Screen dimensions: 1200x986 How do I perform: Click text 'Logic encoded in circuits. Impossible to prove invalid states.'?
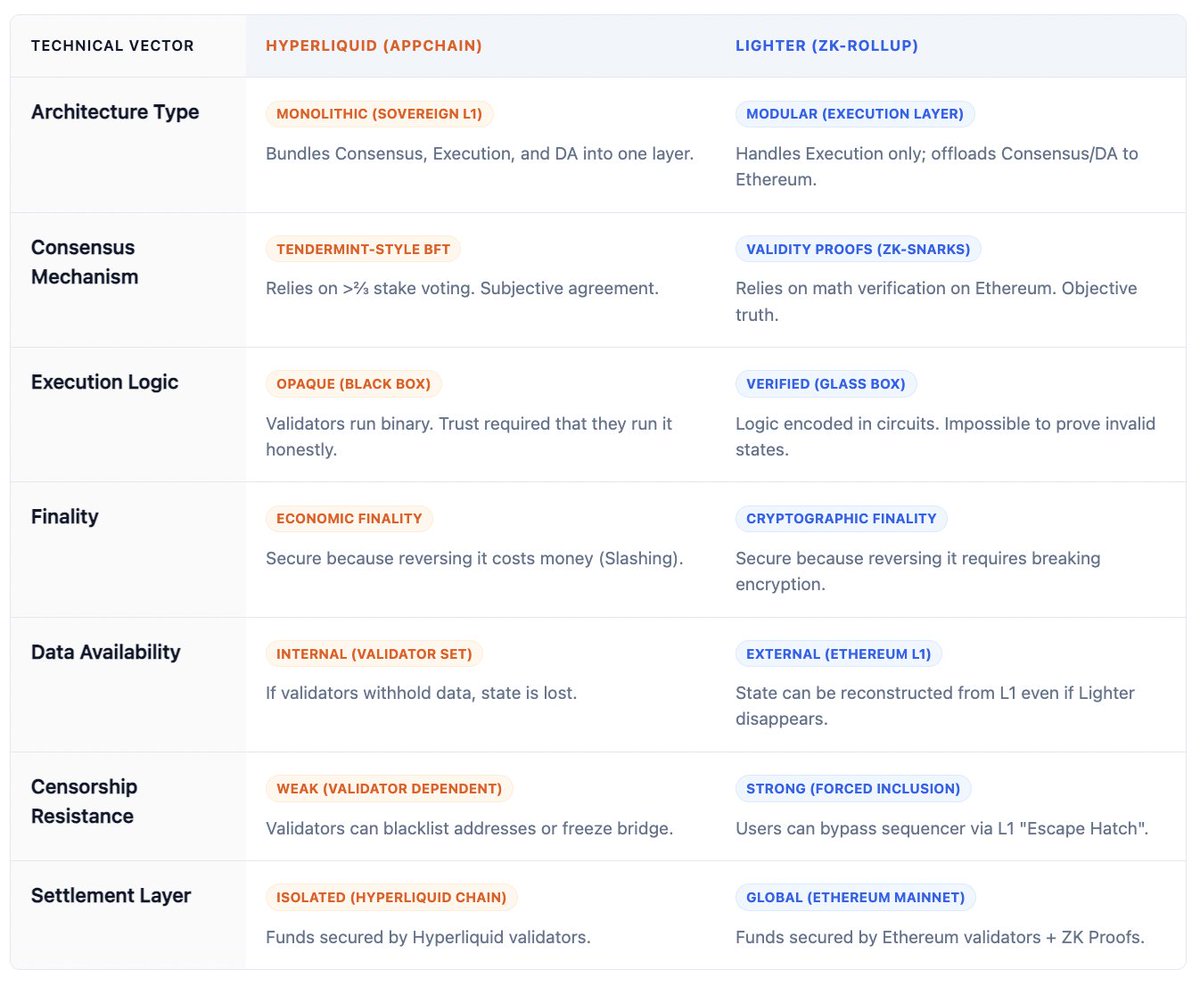click(945, 436)
